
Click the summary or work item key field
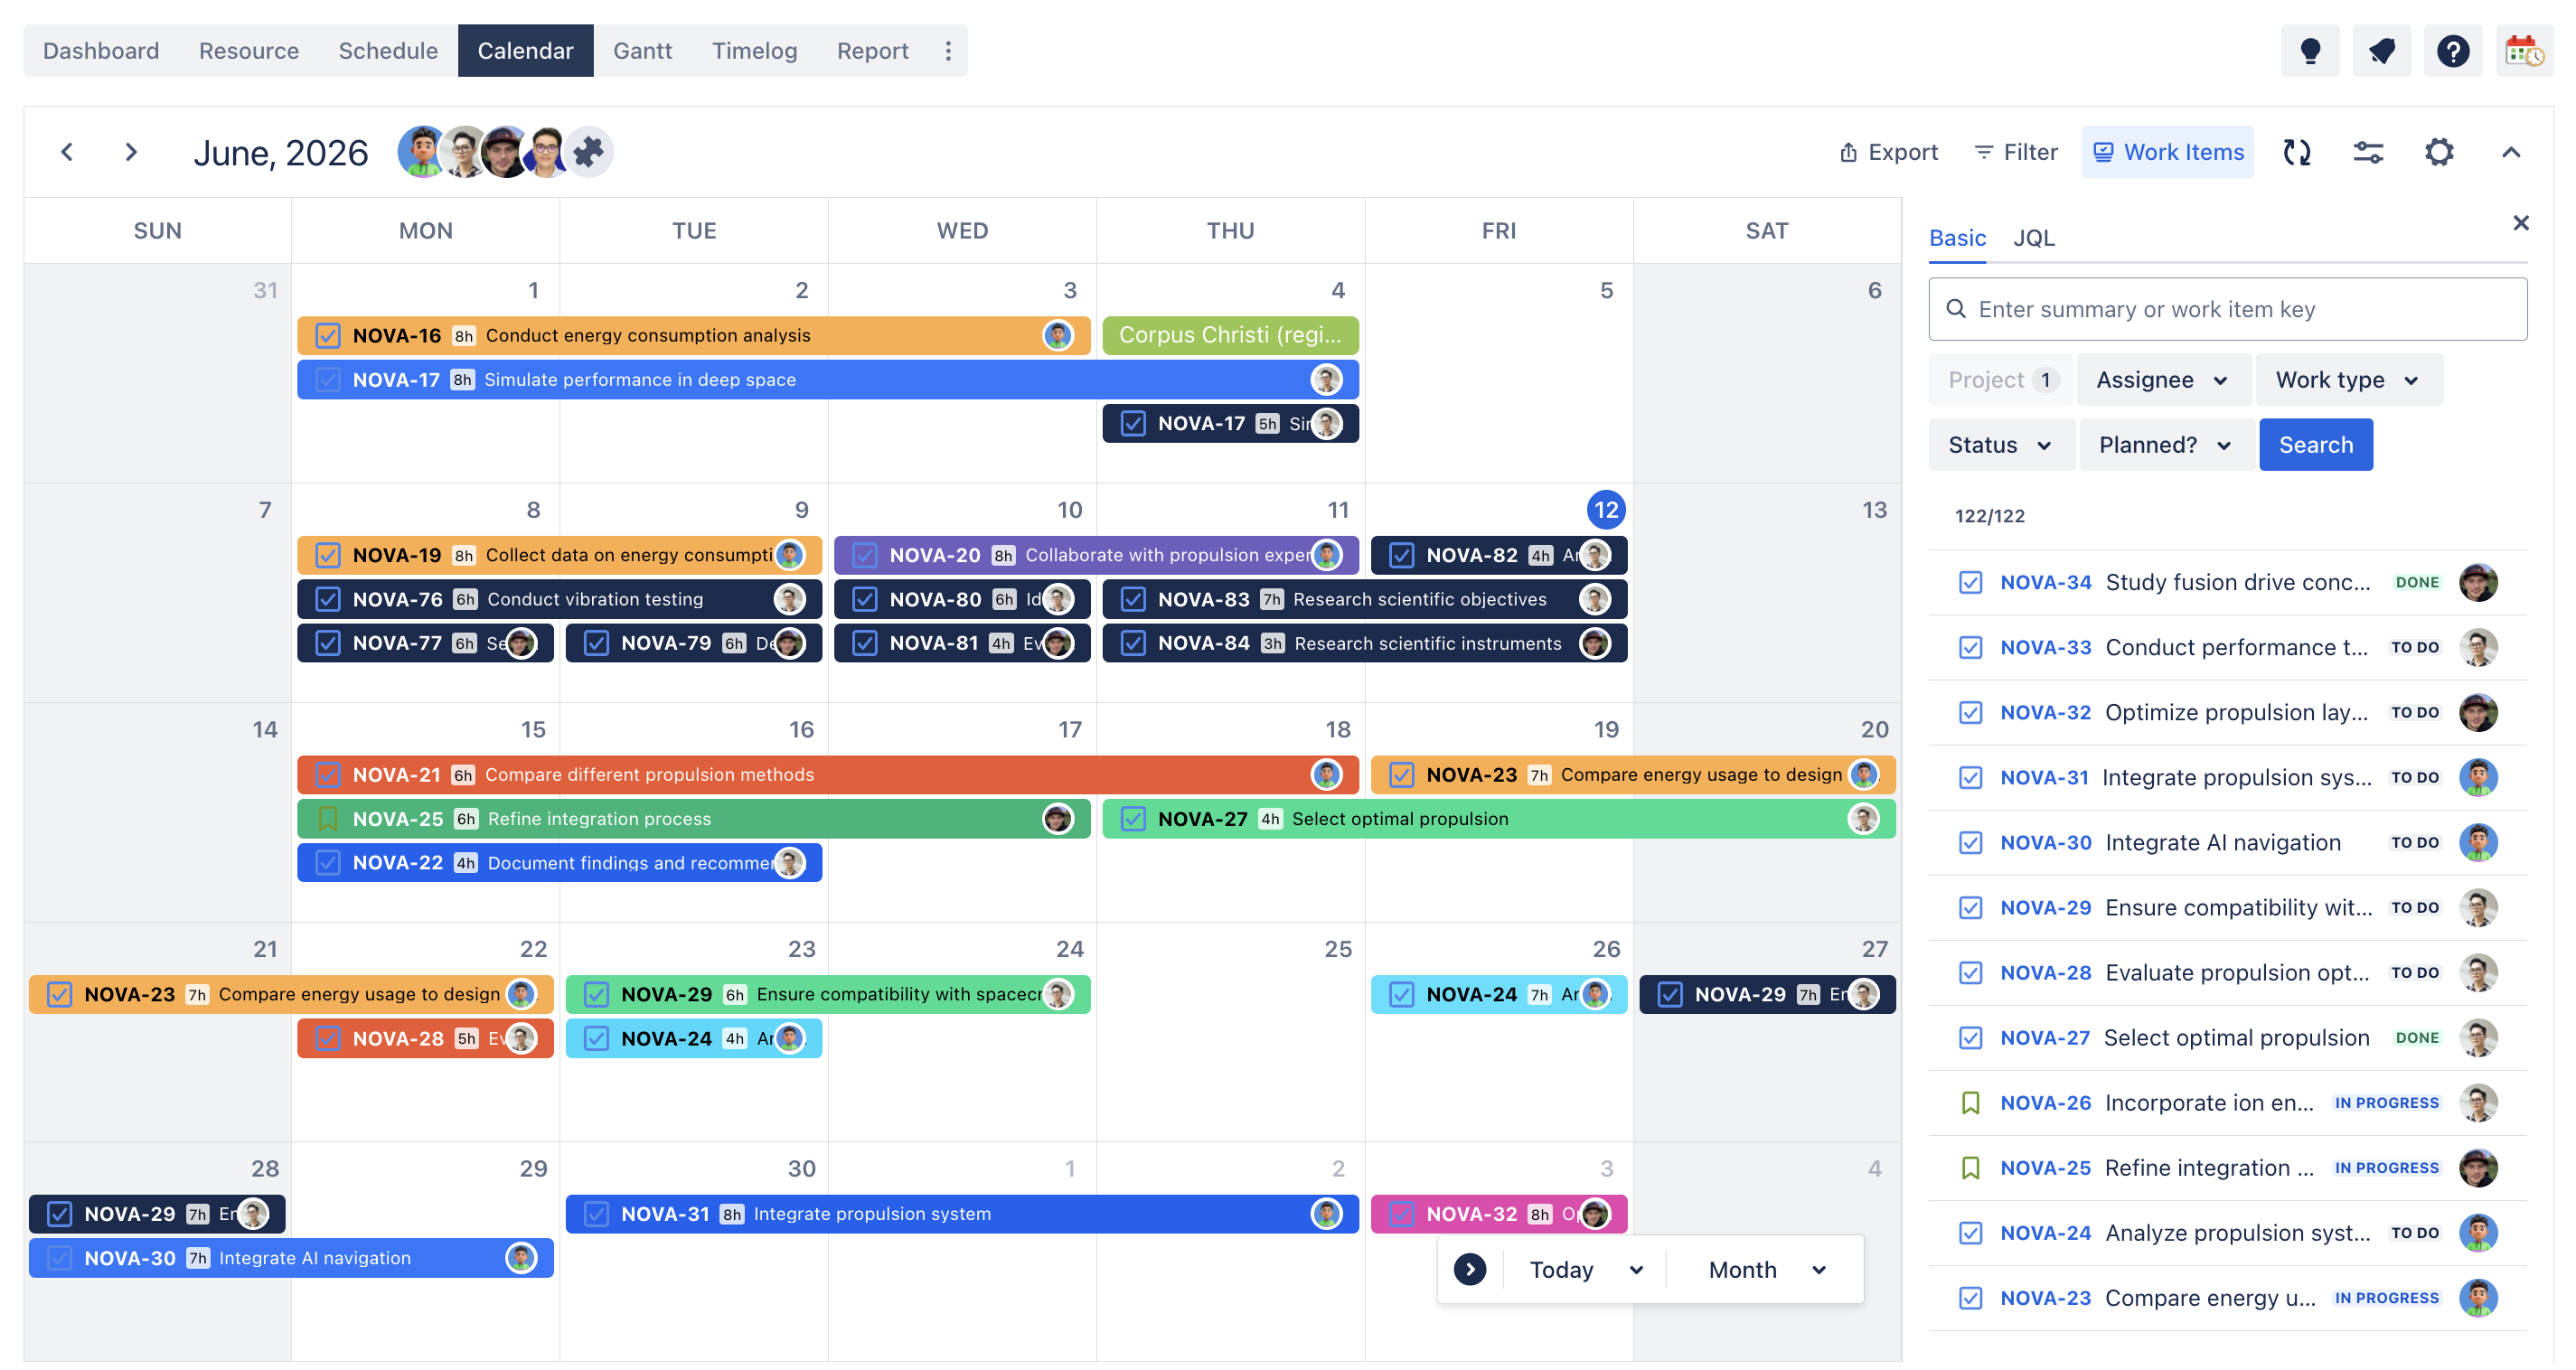pyautogui.click(x=2227, y=309)
